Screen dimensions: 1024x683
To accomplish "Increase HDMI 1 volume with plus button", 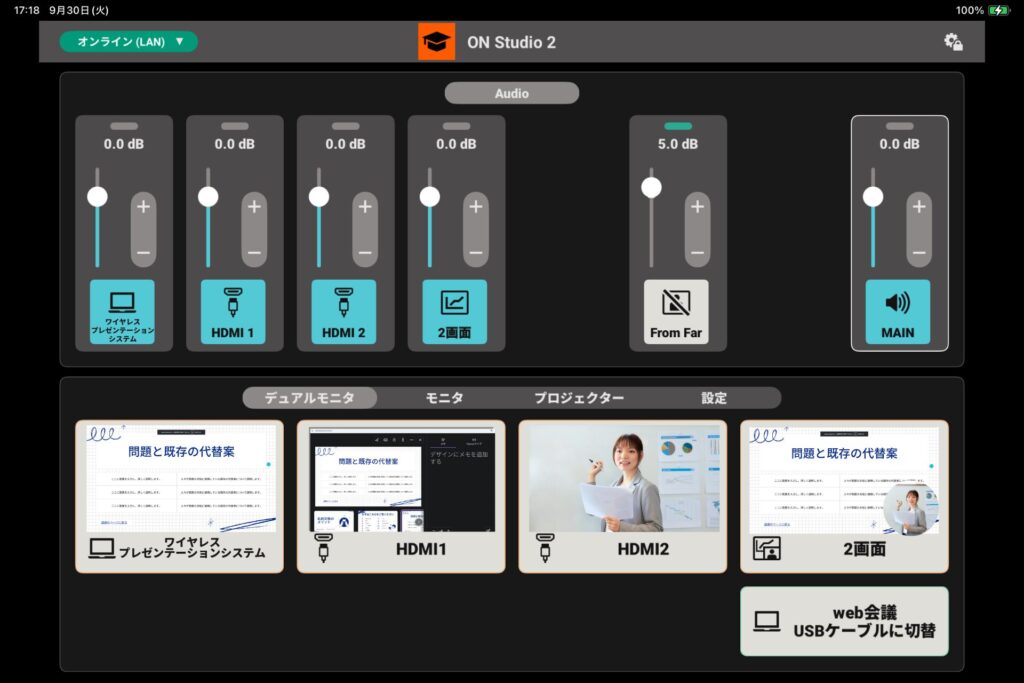I will 254,207.
